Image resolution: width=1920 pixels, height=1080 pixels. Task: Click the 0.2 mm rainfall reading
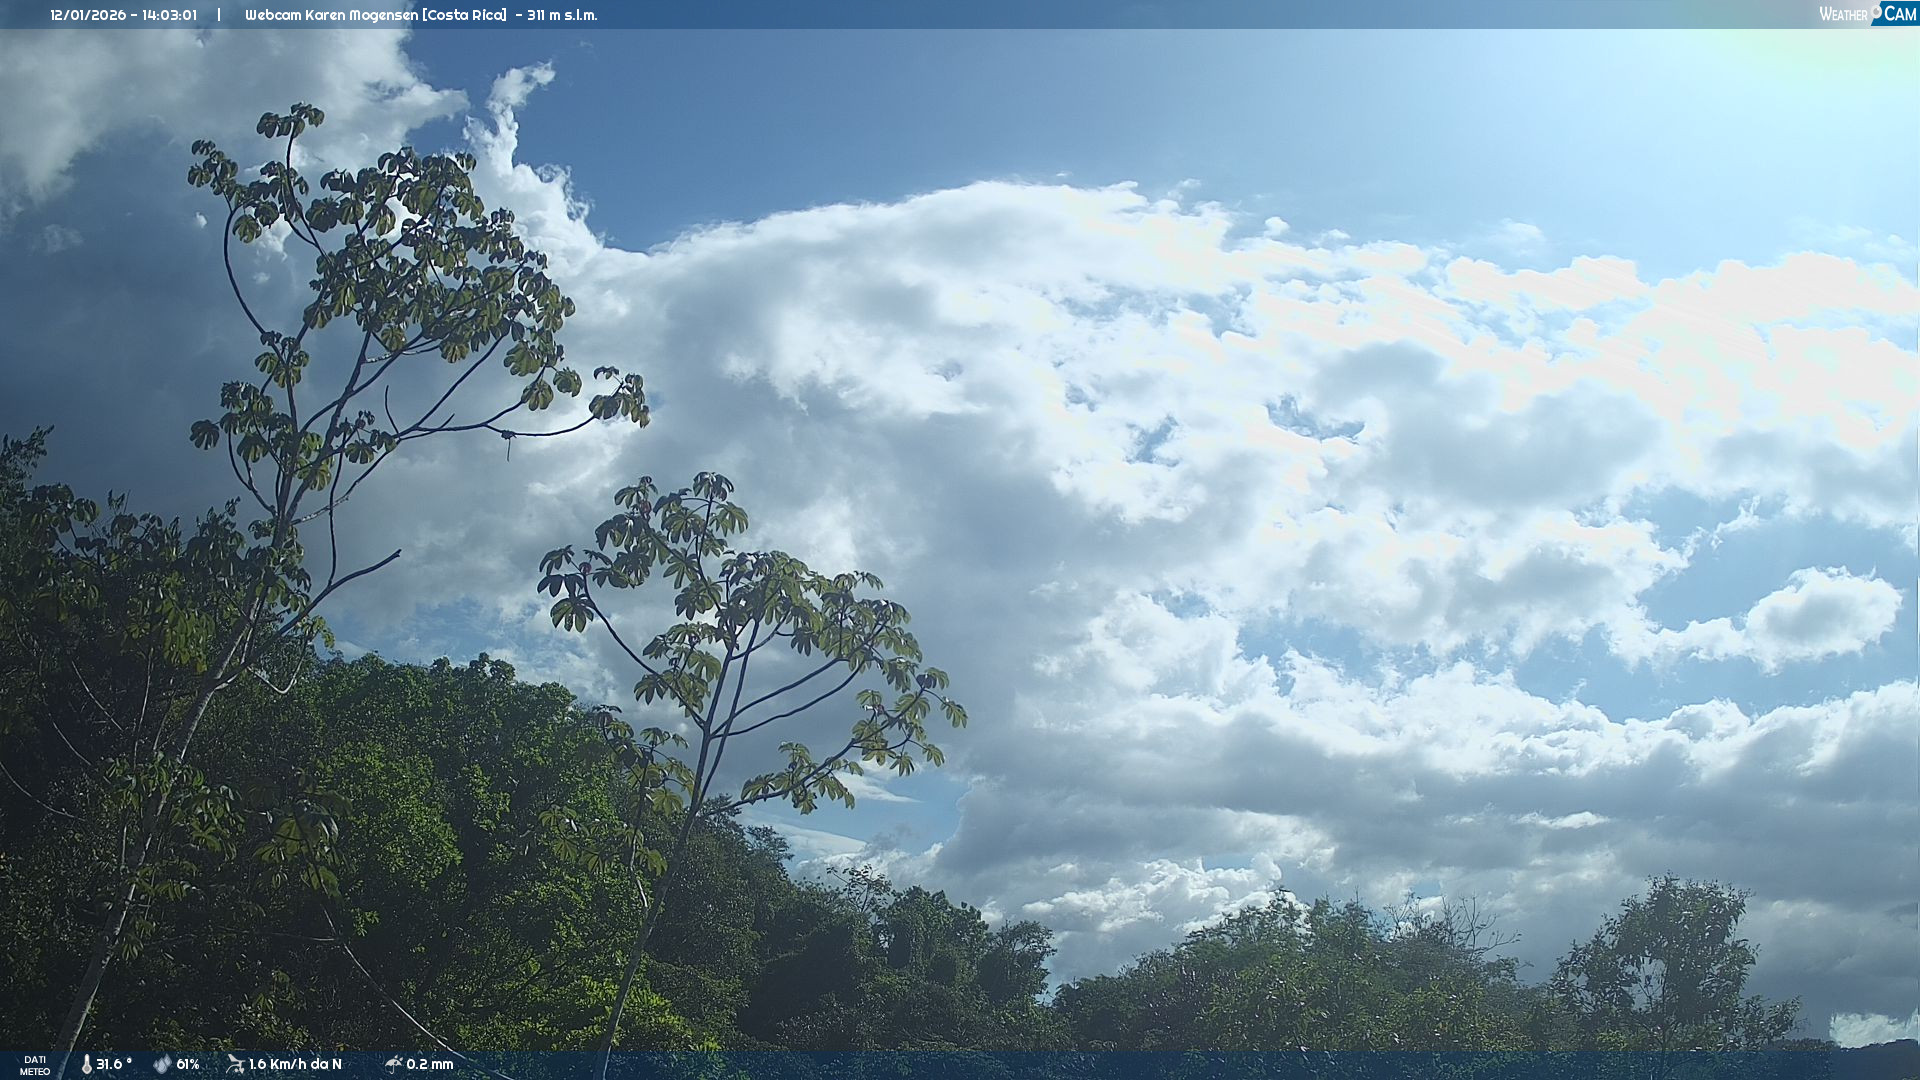430,1065
